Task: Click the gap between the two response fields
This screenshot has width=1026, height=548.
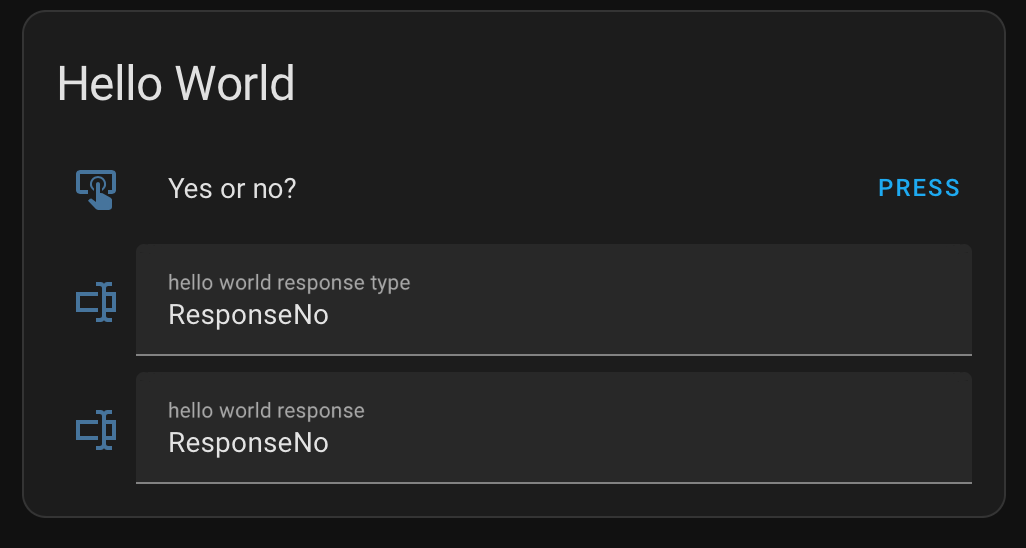Action: click(554, 364)
